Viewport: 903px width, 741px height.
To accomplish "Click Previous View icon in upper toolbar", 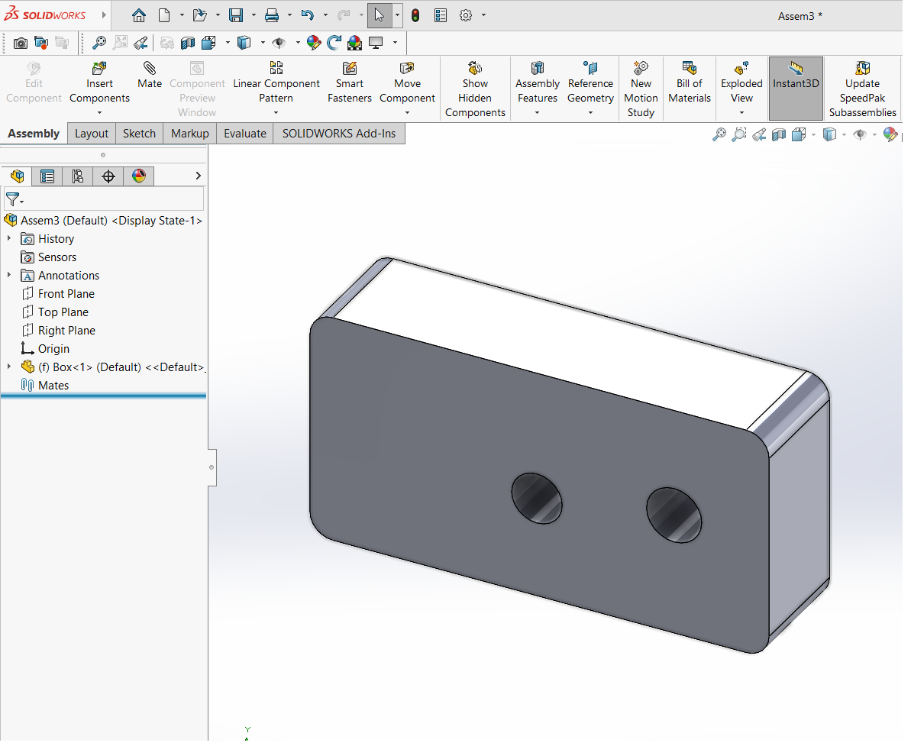I will click(x=141, y=43).
